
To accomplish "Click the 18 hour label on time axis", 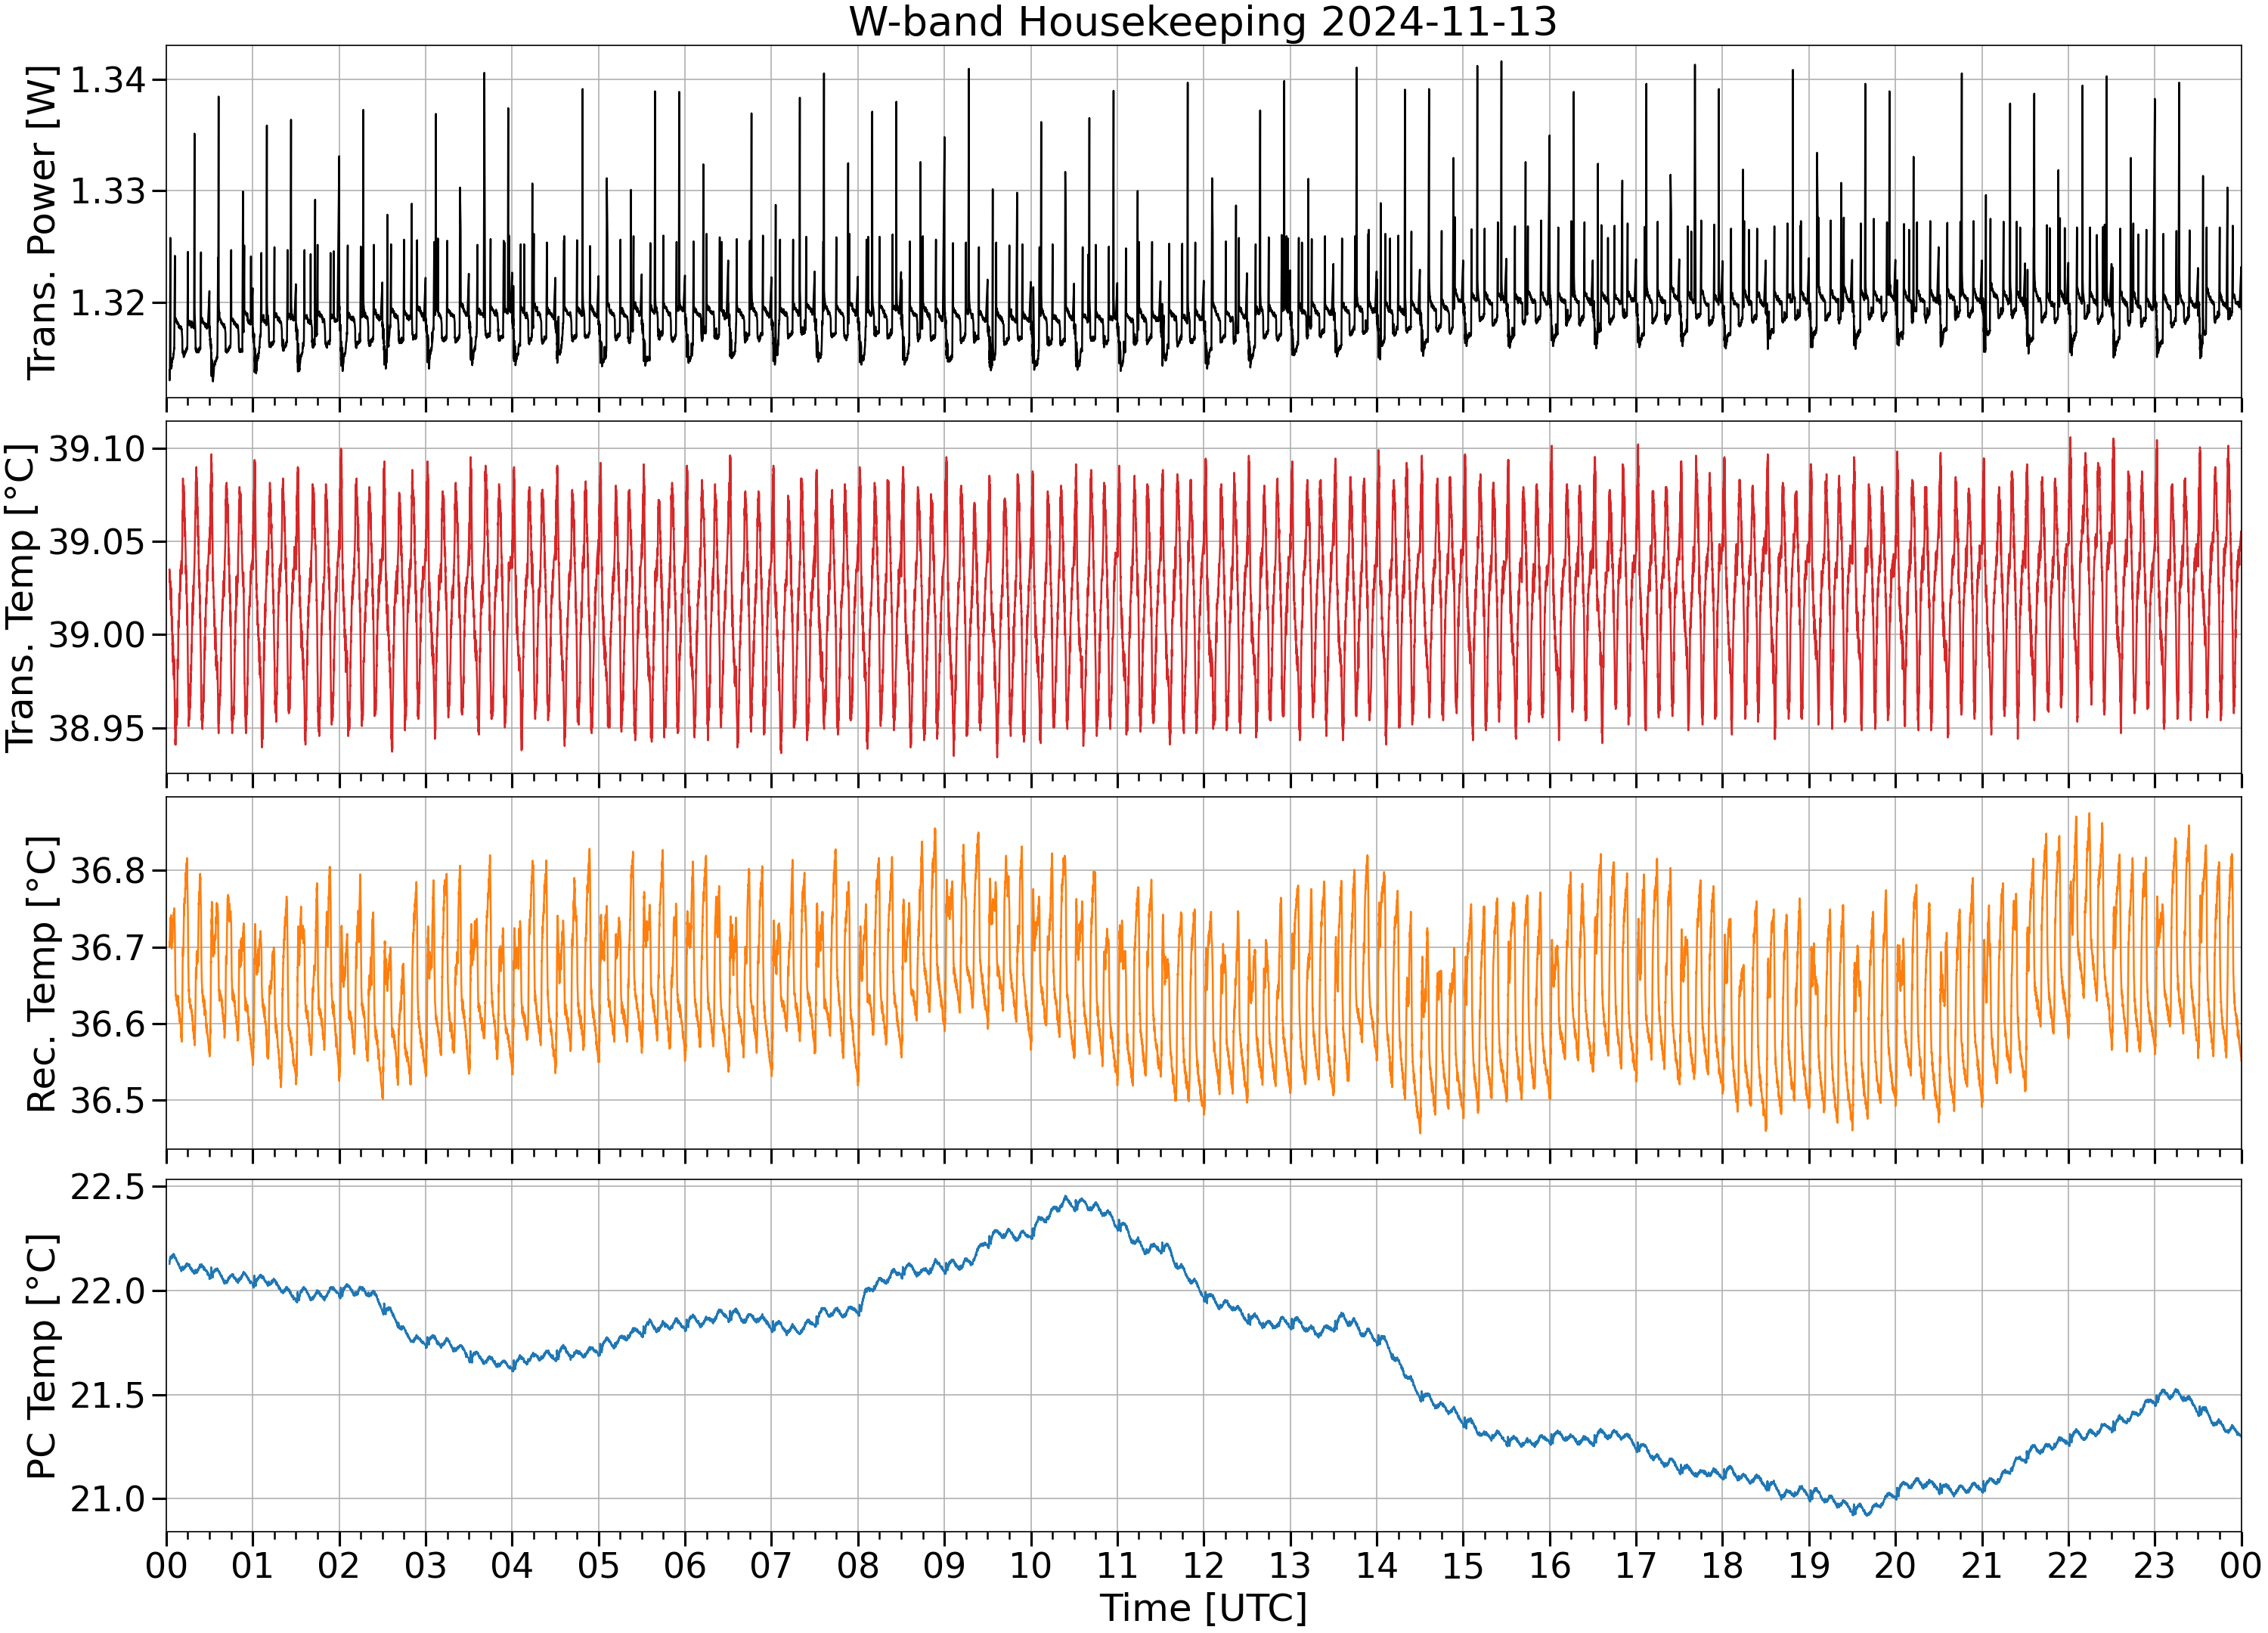I will [x=1722, y=1564].
